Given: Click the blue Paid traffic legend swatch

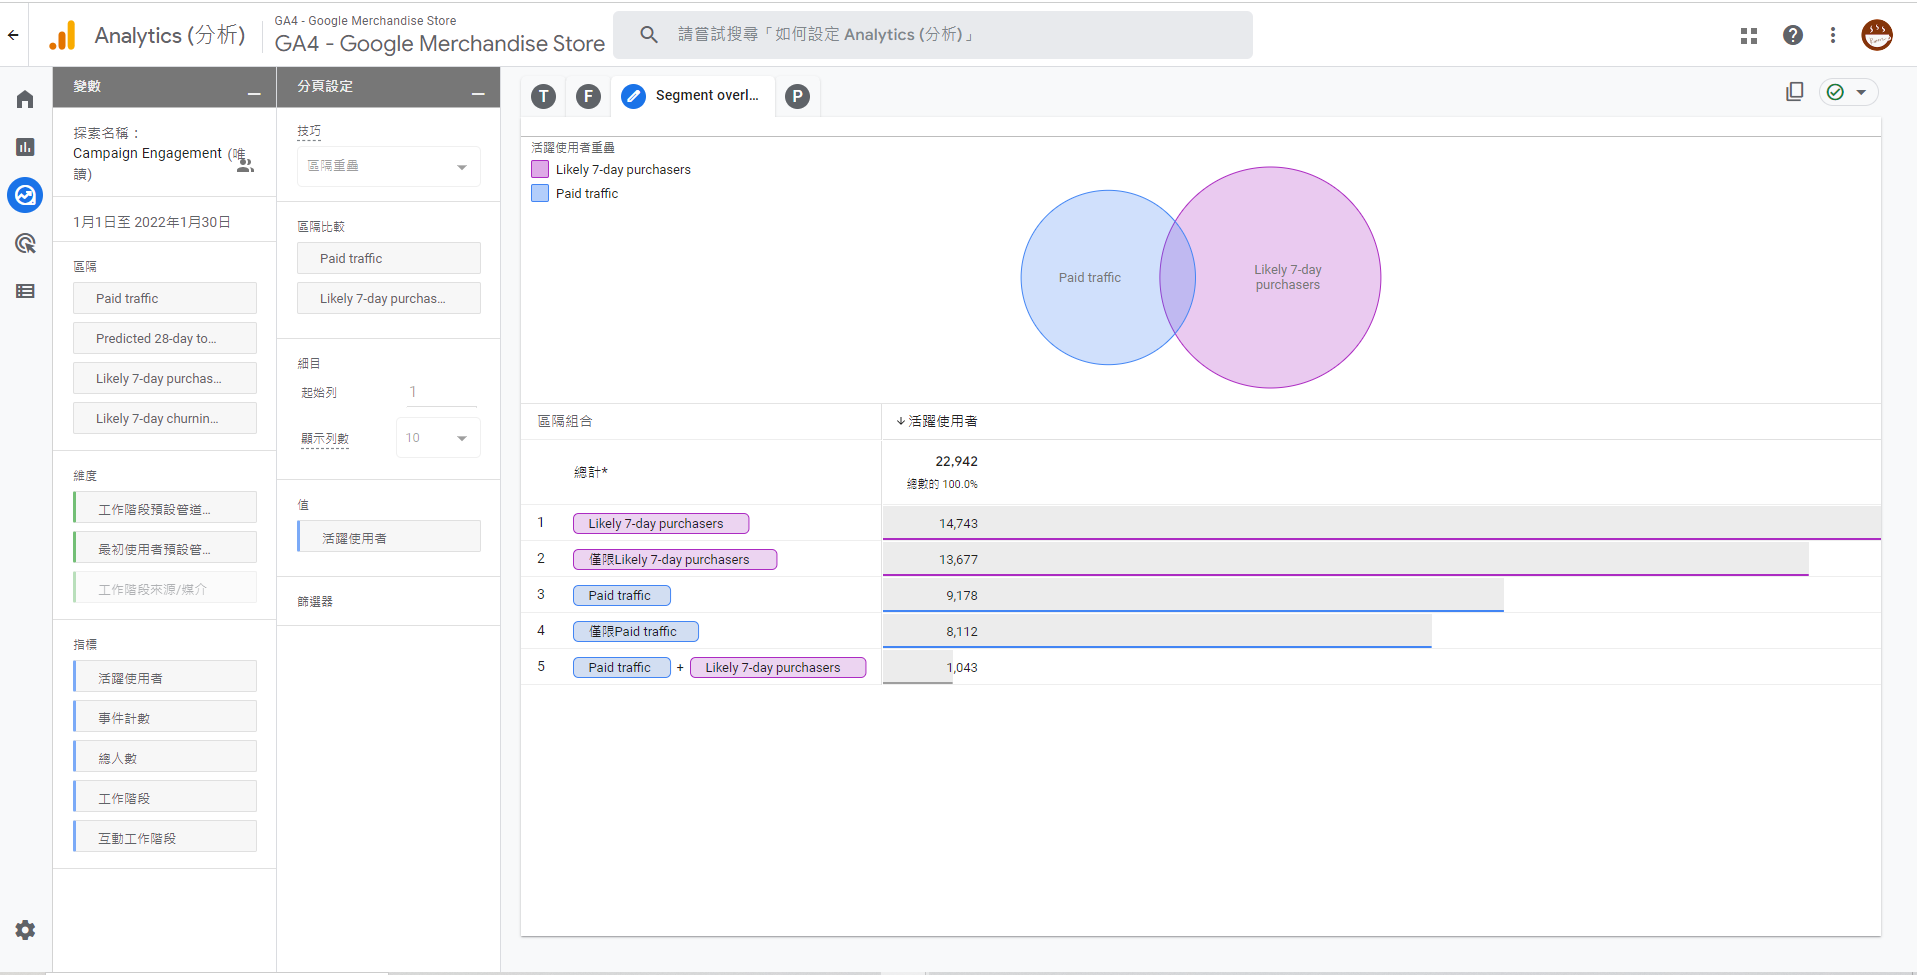Looking at the screenshot, I should pos(540,193).
